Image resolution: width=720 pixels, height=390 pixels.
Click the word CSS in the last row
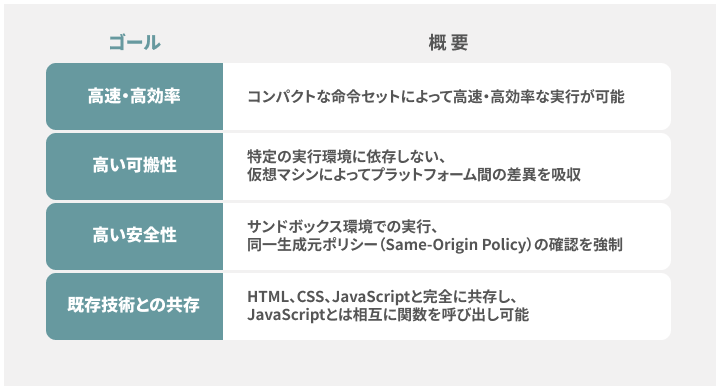tap(311, 297)
